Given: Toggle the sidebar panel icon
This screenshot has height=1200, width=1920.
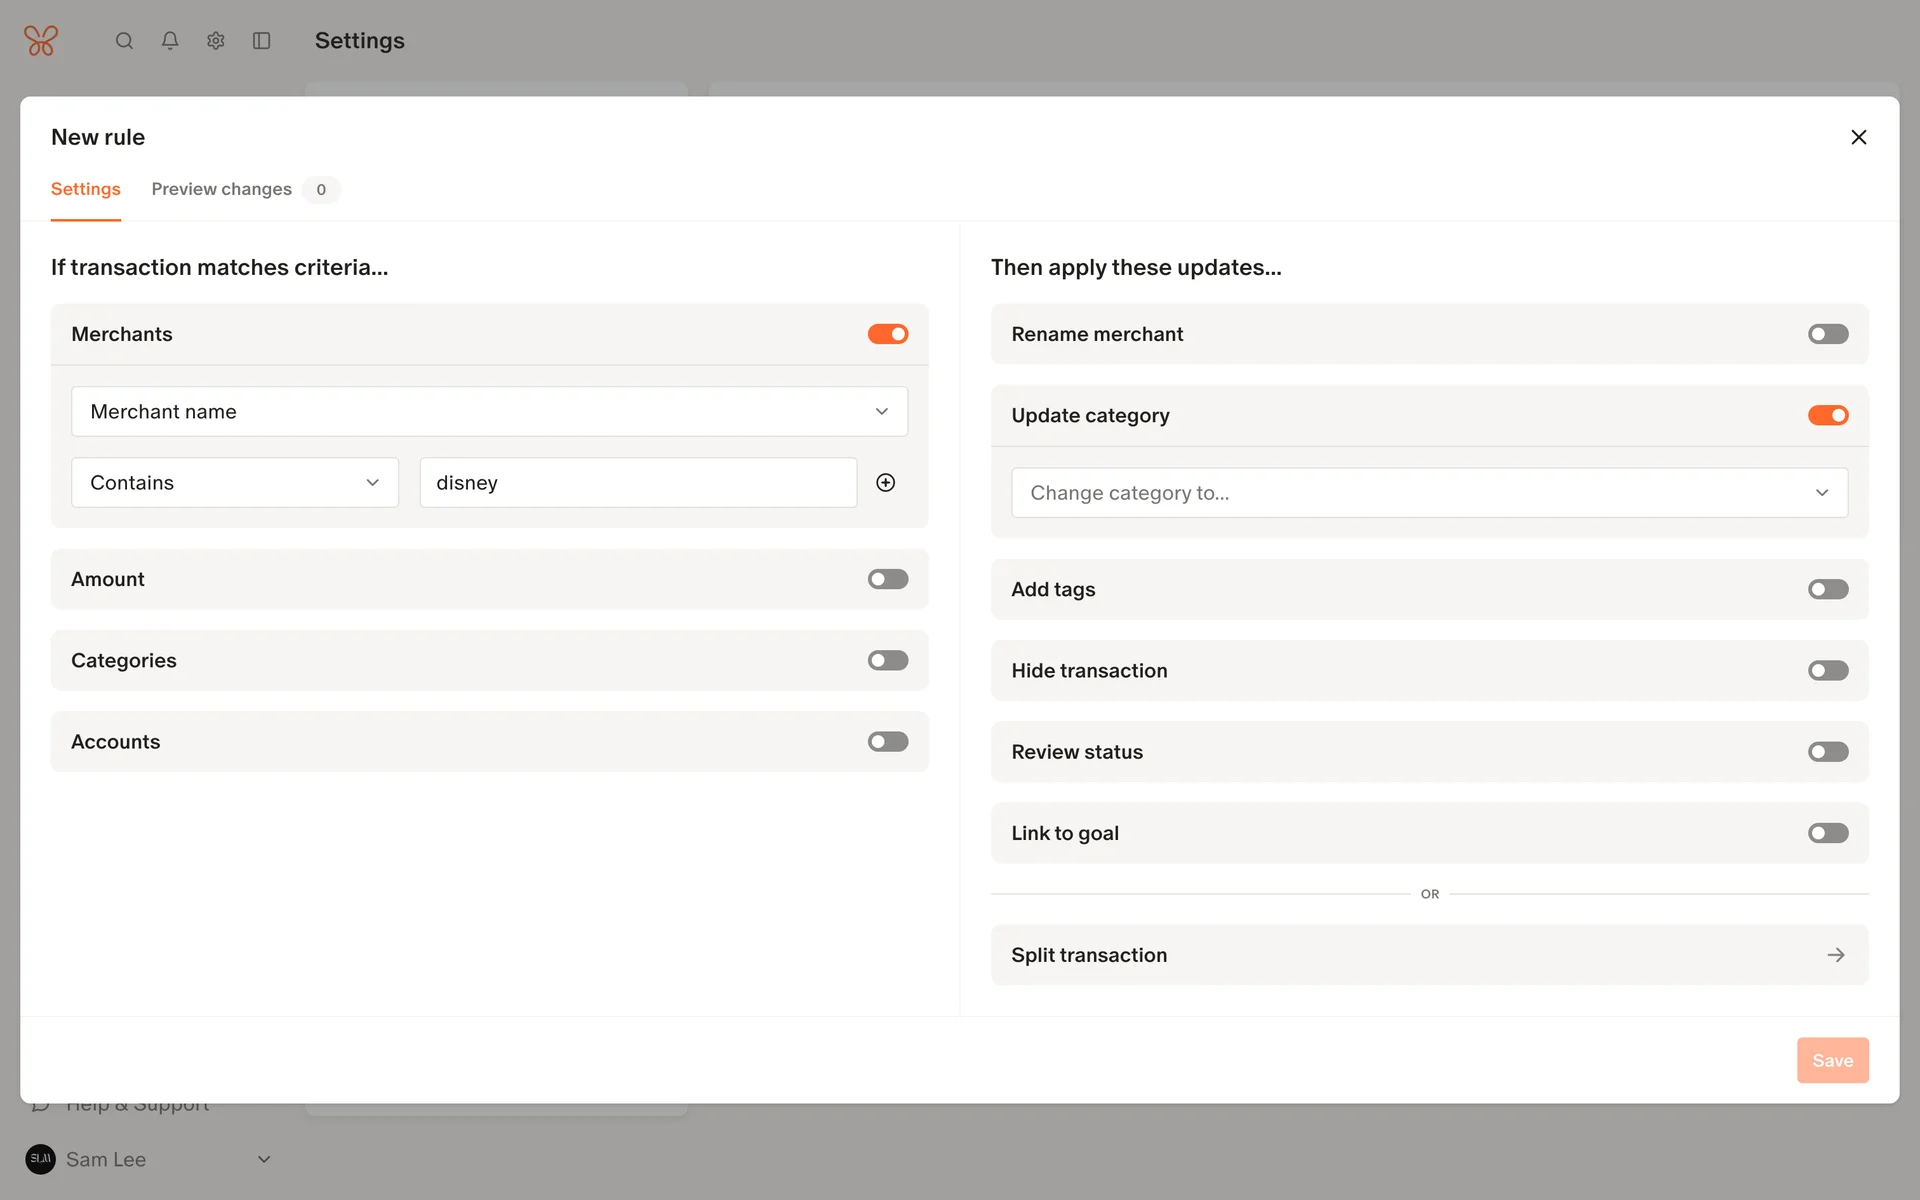Looking at the screenshot, I should tap(262, 41).
